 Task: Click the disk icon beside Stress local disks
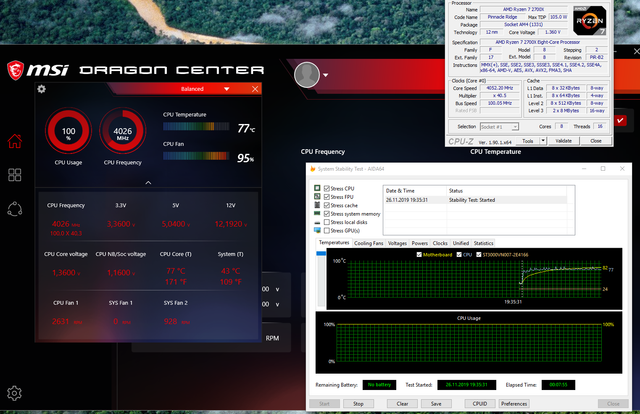coord(317,222)
